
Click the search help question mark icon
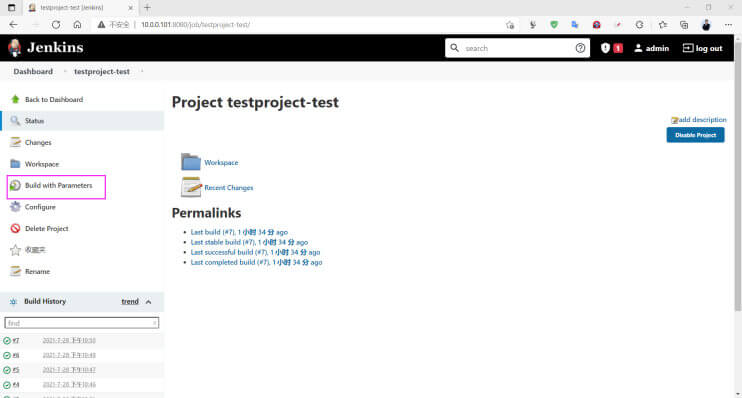[x=580, y=48]
